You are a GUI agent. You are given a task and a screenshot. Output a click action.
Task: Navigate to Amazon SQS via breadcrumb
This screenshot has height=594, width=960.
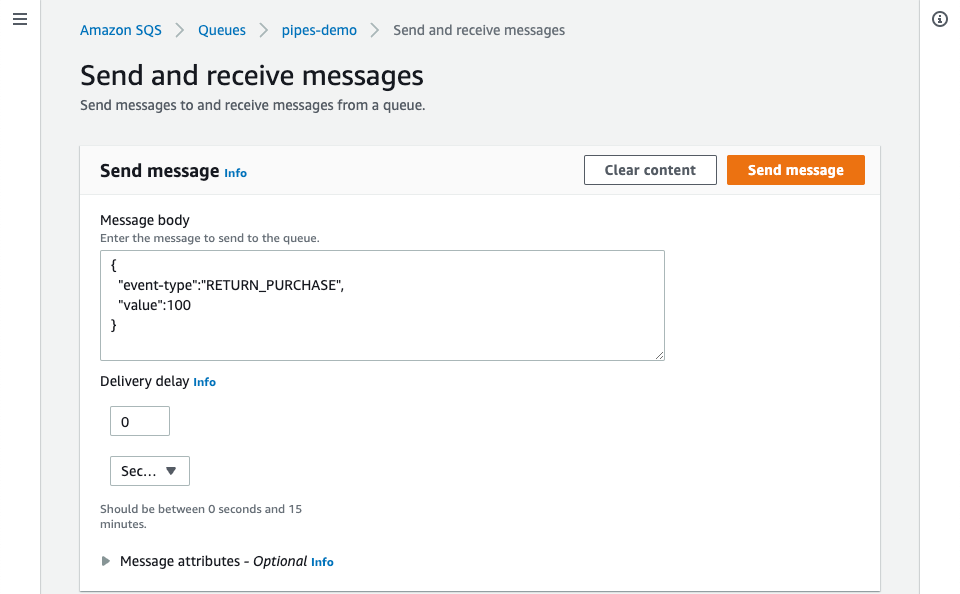(x=120, y=30)
